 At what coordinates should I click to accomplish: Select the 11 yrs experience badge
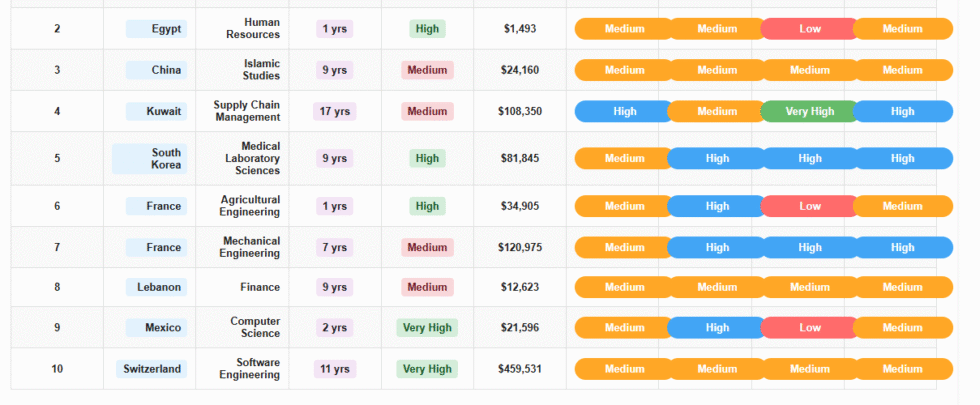(x=334, y=369)
